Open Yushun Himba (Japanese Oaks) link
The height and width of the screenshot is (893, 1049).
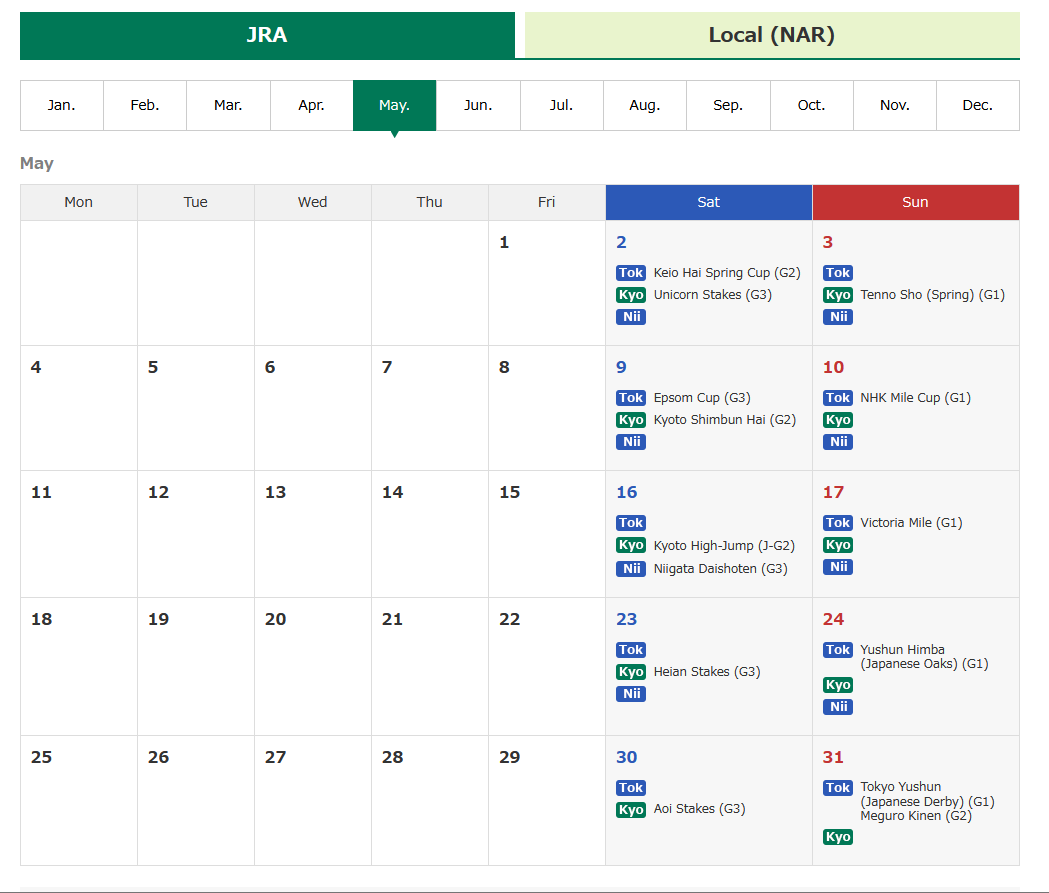[924, 657]
